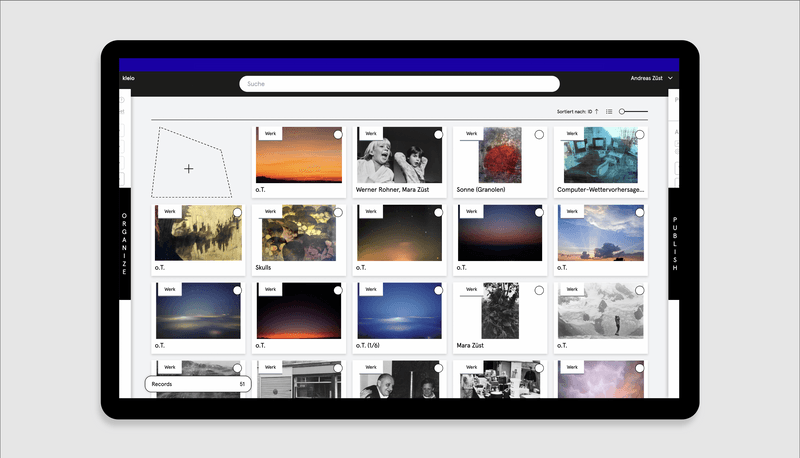
Task: Expand the Records count panel
Action: 198,384
